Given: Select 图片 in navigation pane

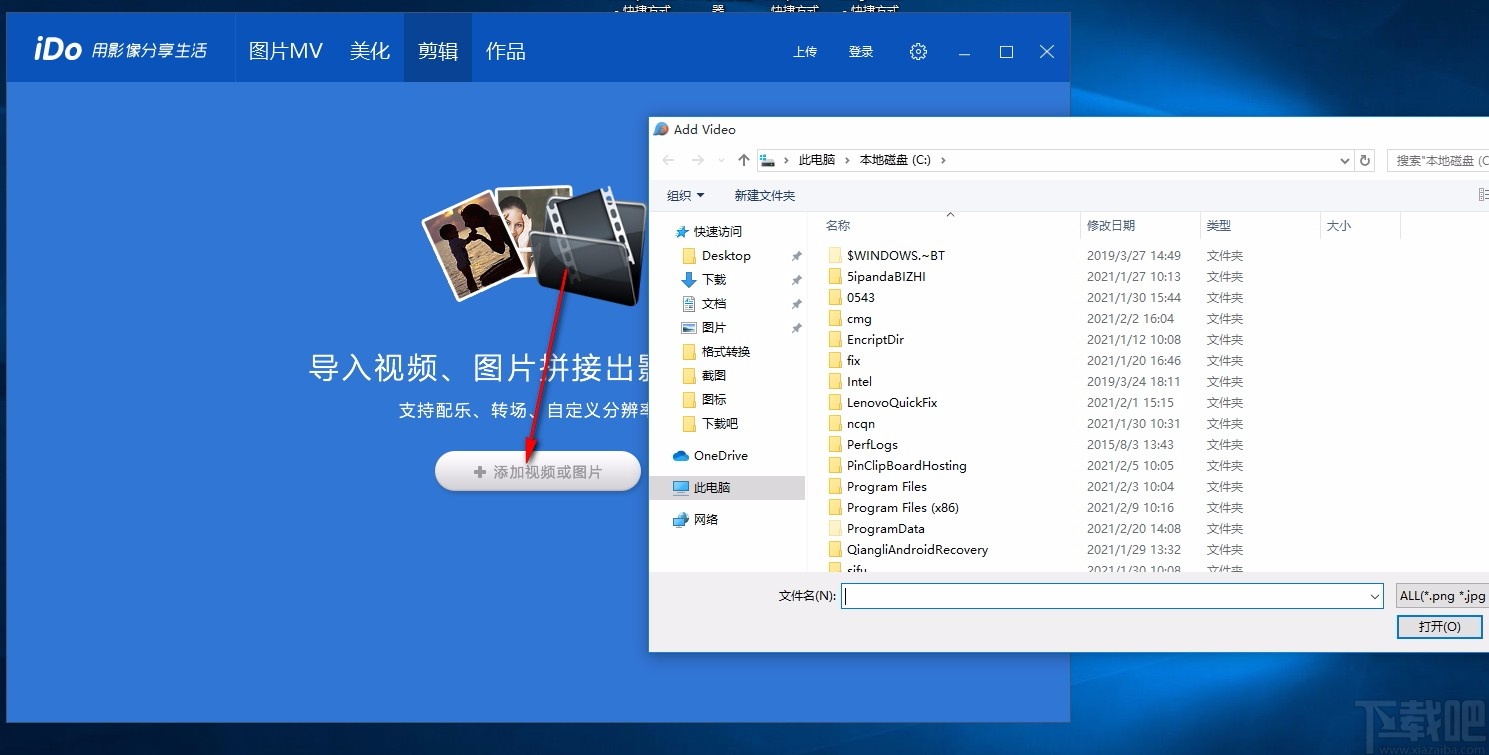Looking at the screenshot, I should tap(704, 327).
